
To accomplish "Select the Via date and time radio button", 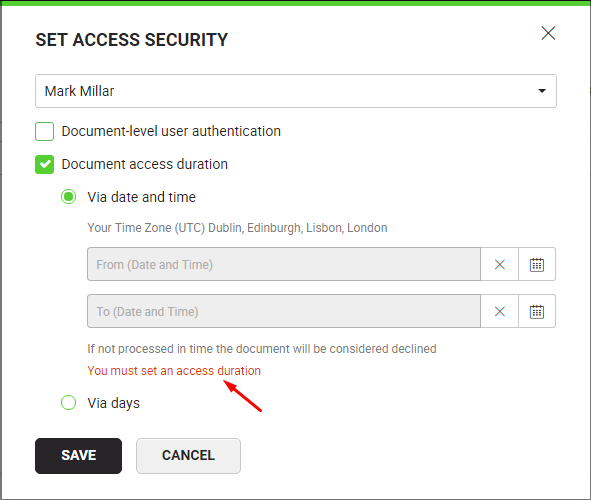I will [69, 197].
